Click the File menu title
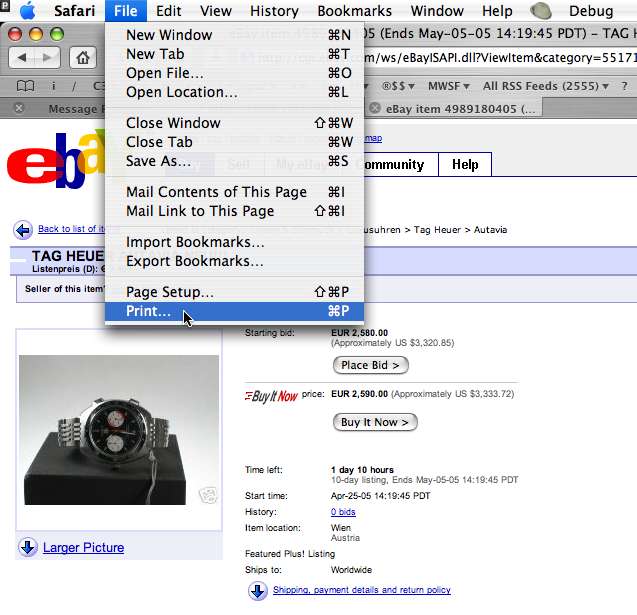The height and width of the screenshot is (615, 637). coord(126,11)
